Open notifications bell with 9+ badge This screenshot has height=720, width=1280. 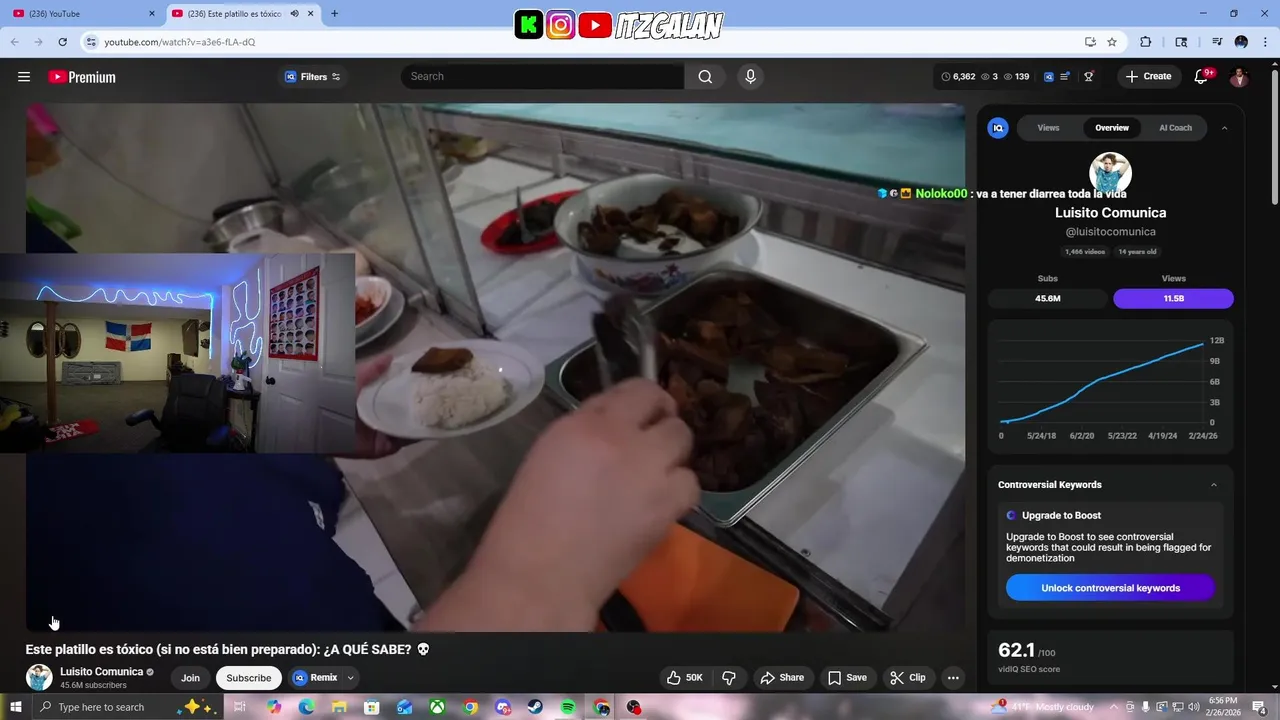point(1202,77)
